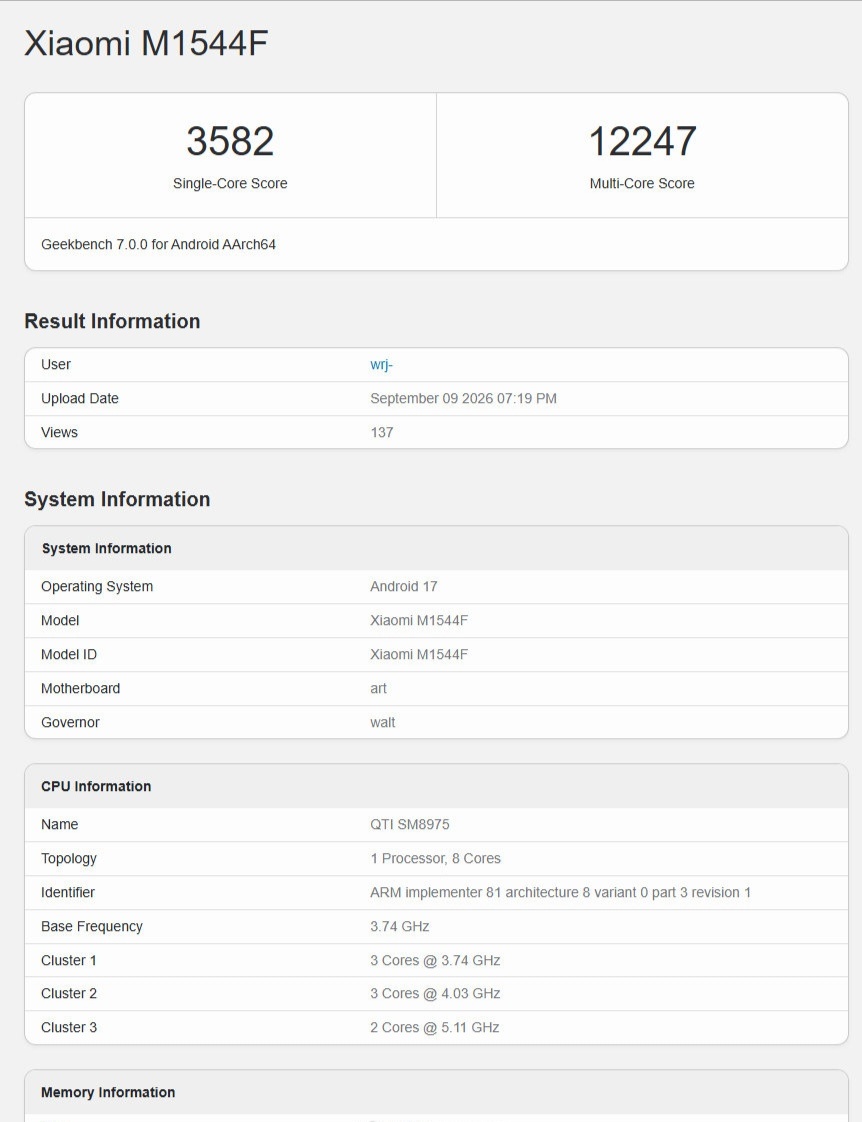The image size is (862, 1122).
Task: Click the Model row label
Action: click(x=60, y=620)
